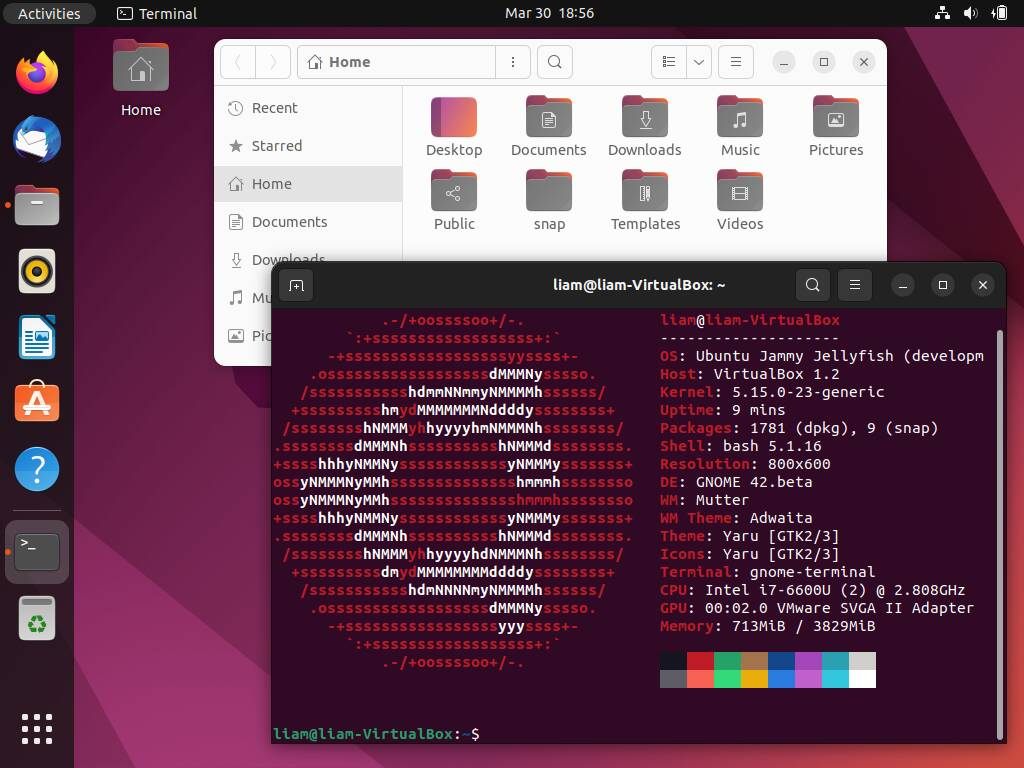This screenshot has height=768, width=1024.
Task: Toggle list view in the Files toolbar
Action: tap(668, 61)
